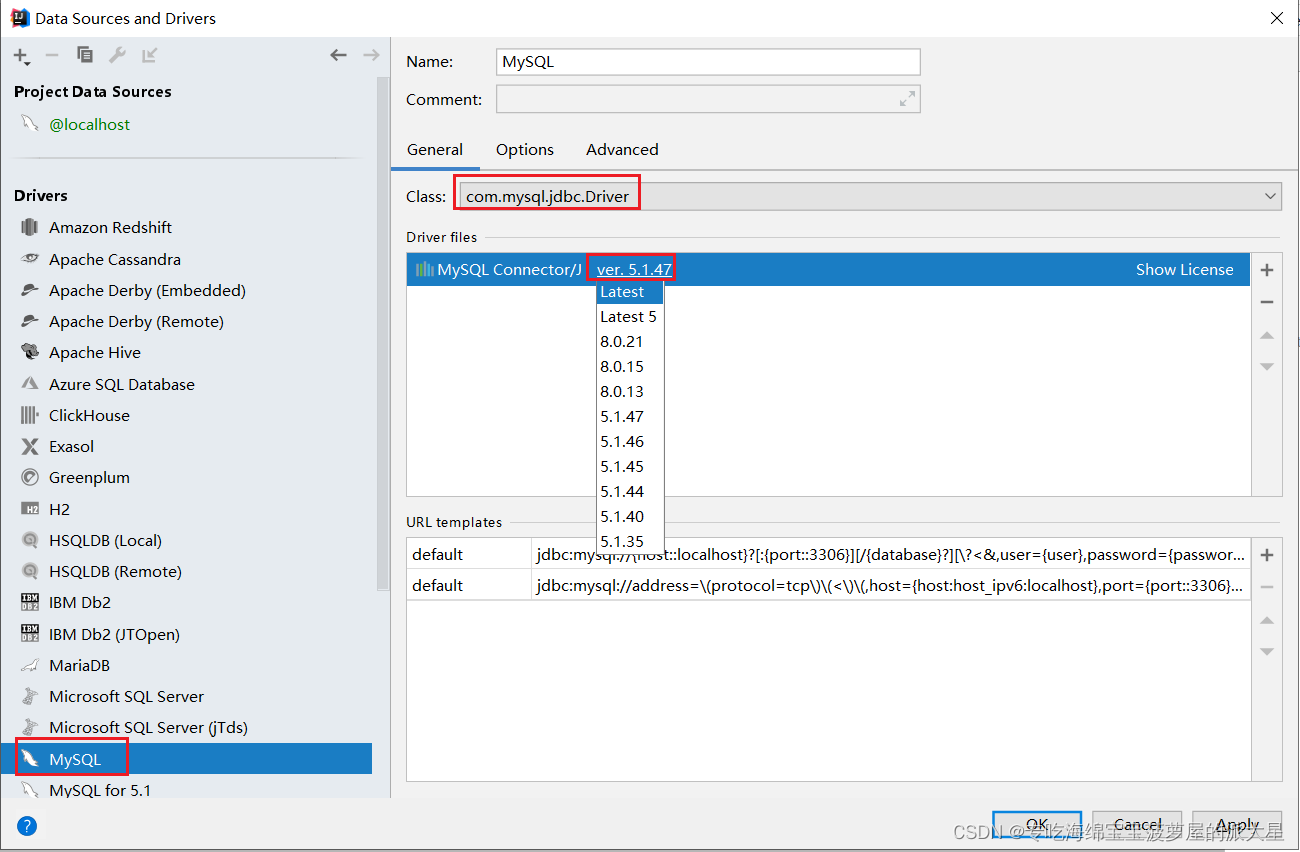This screenshot has height=852, width=1300.
Task: Click the Apply button
Action: click(x=1237, y=825)
